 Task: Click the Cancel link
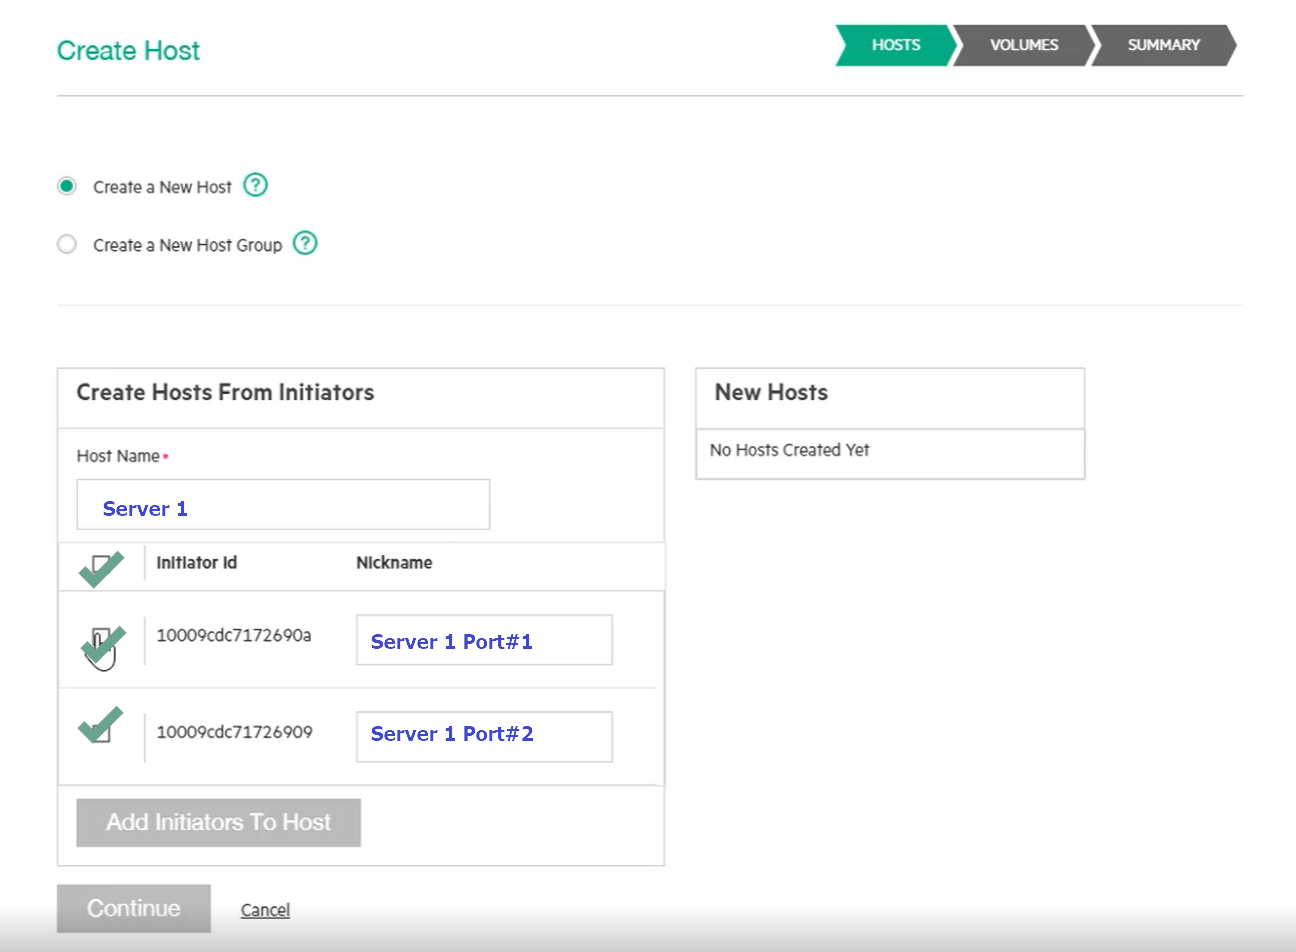point(264,909)
